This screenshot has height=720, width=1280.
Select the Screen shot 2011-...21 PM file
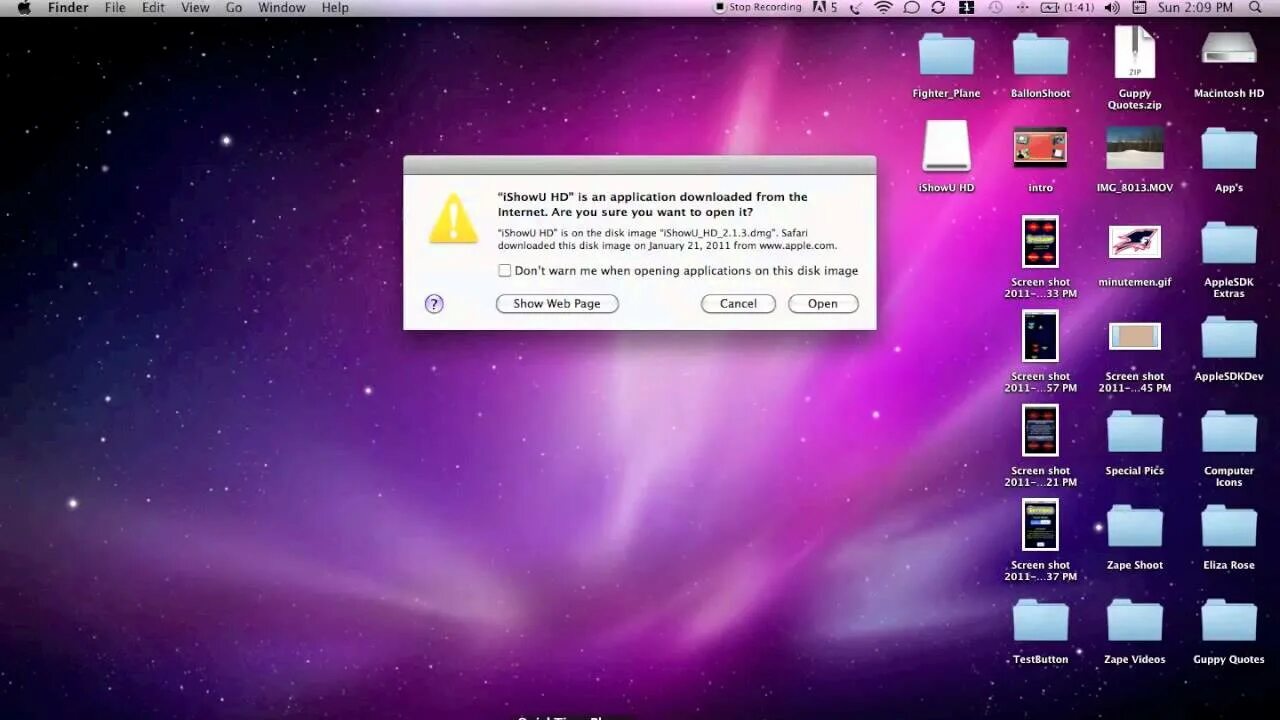pos(1040,430)
